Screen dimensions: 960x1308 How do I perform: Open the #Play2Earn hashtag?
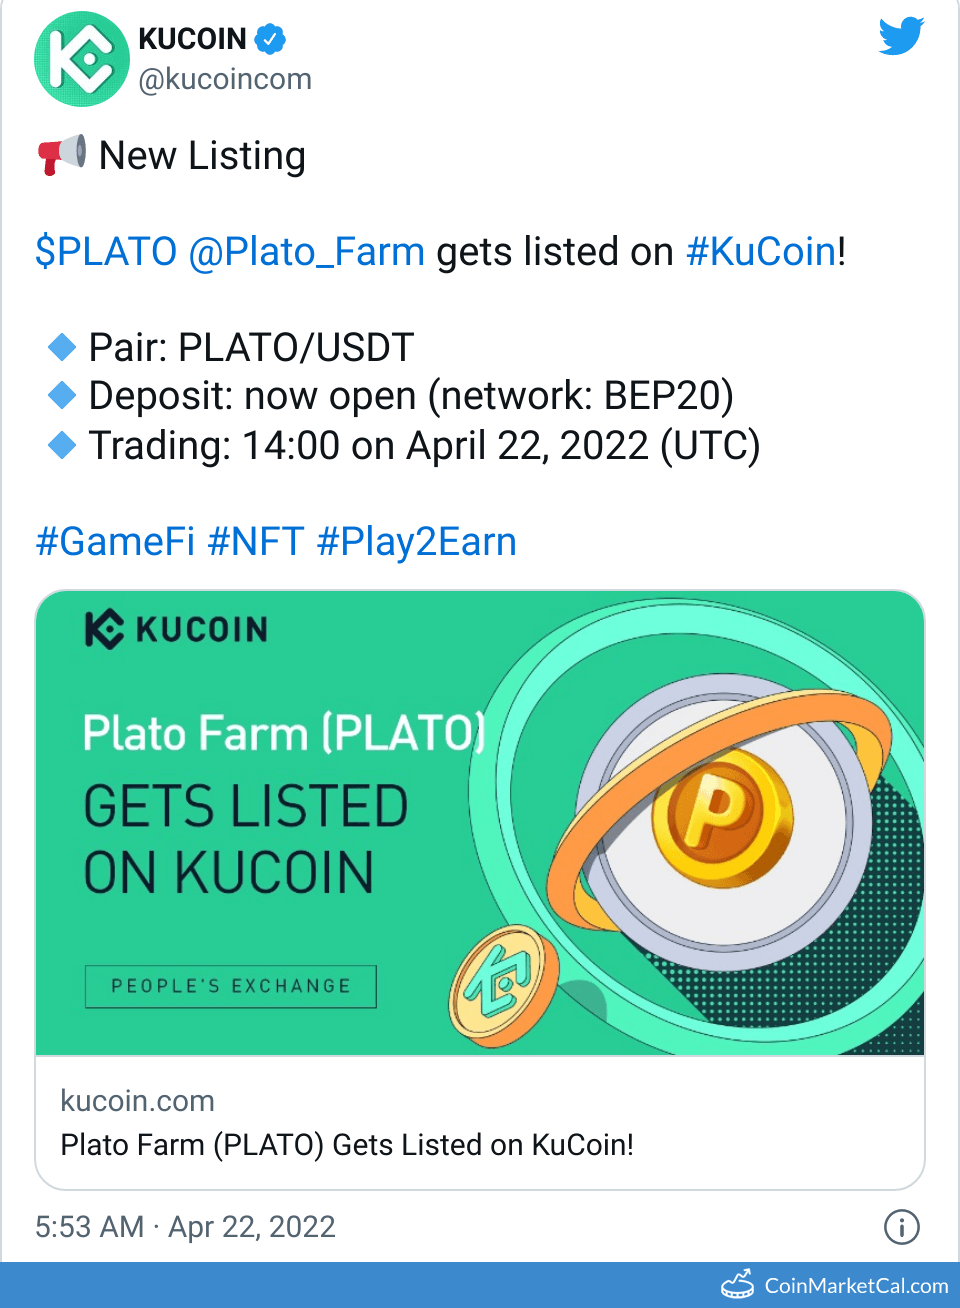(x=416, y=541)
